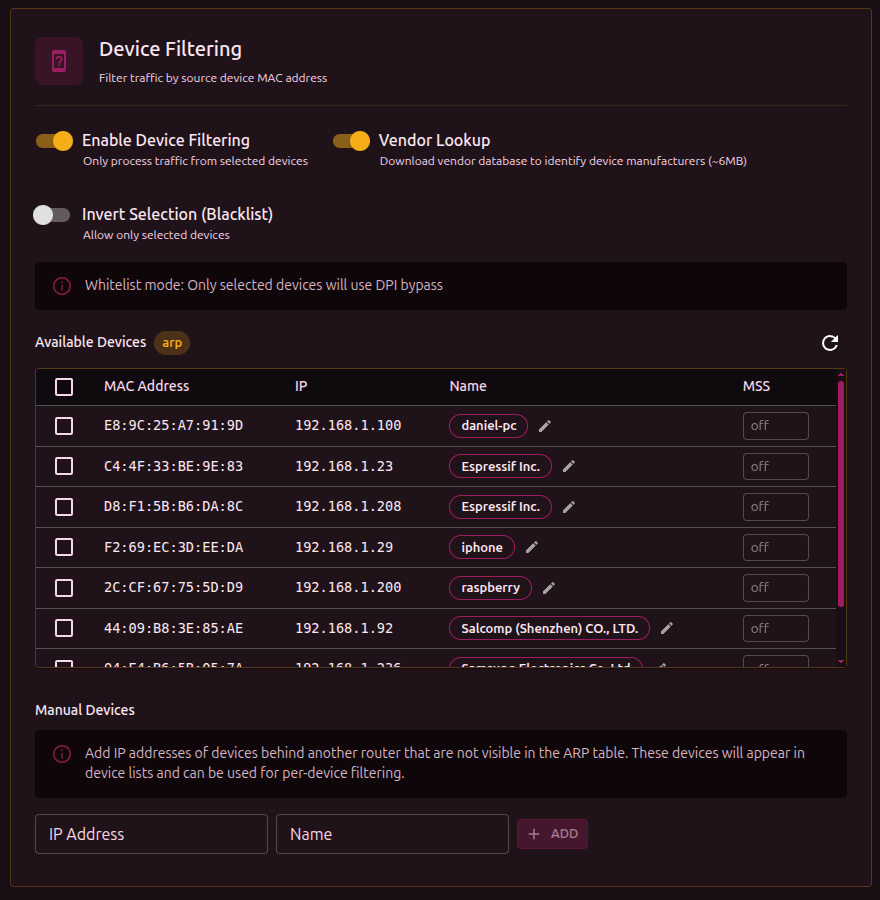The image size is (880, 900).
Task: Click the manual device Name field
Action: pos(392,834)
